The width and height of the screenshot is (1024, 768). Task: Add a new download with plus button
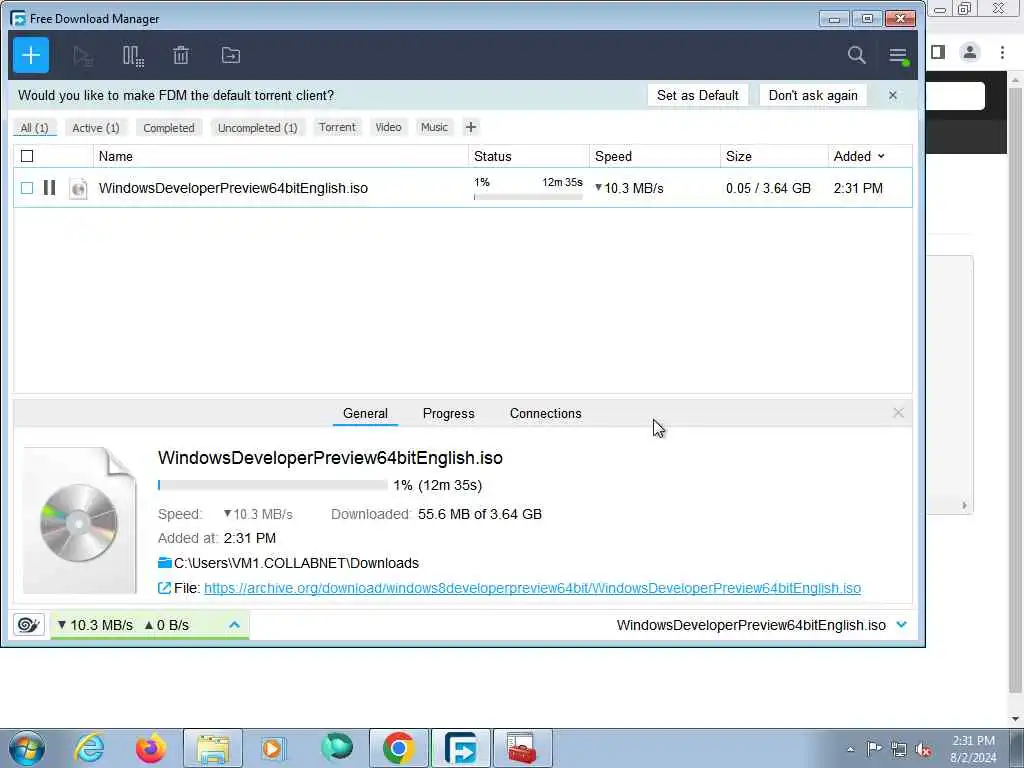point(31,56)
